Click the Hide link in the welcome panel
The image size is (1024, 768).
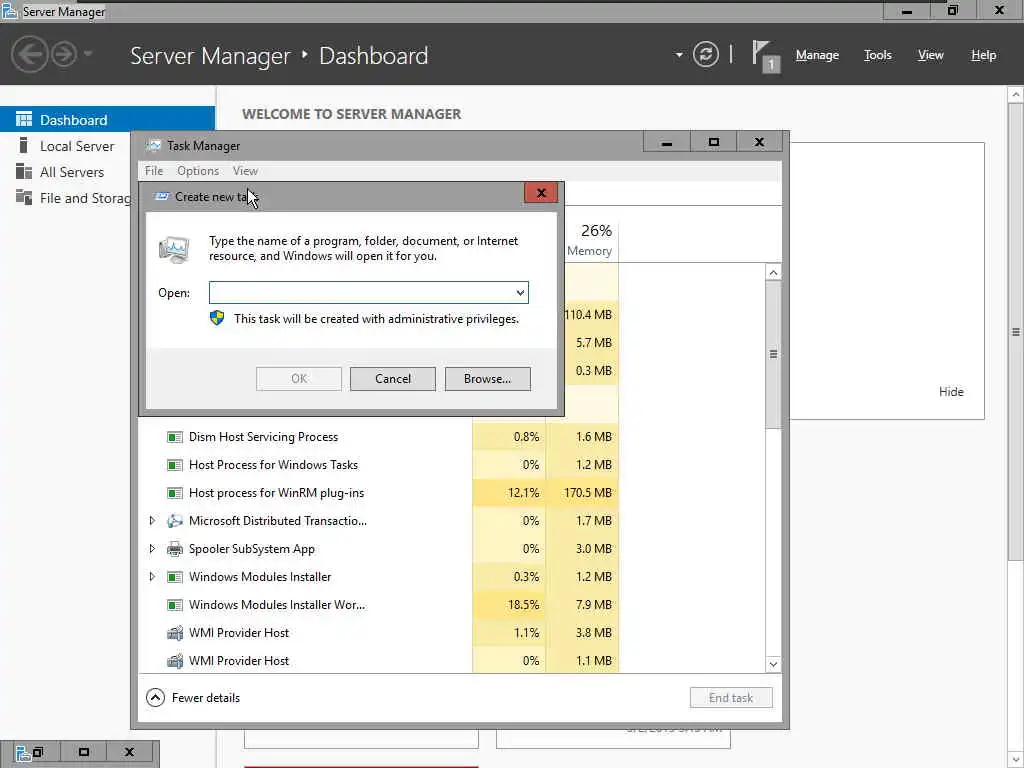[x=951, y=392]
